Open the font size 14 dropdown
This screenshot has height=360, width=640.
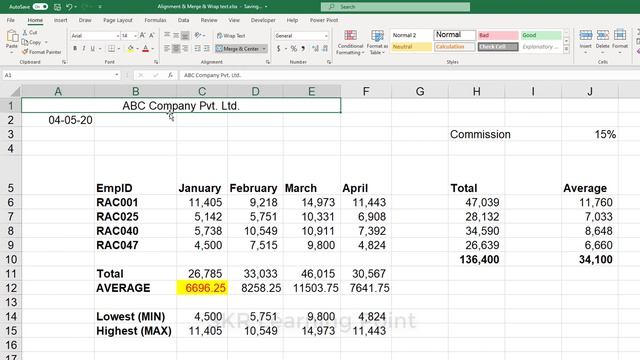(x=135, y=36)
